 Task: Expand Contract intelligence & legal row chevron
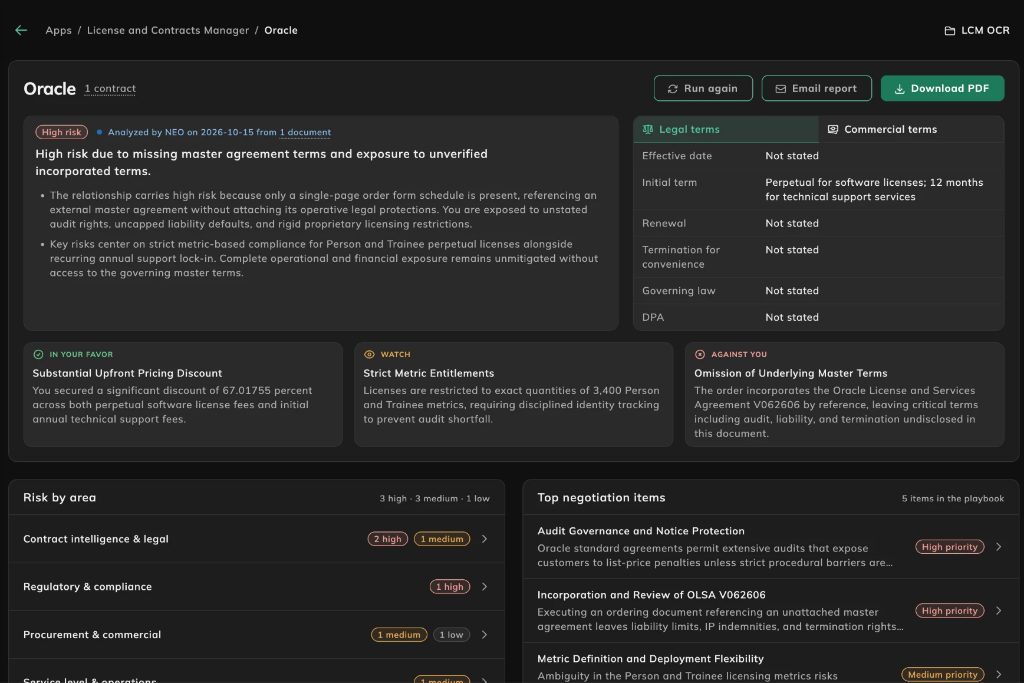[x=485, y=539]
